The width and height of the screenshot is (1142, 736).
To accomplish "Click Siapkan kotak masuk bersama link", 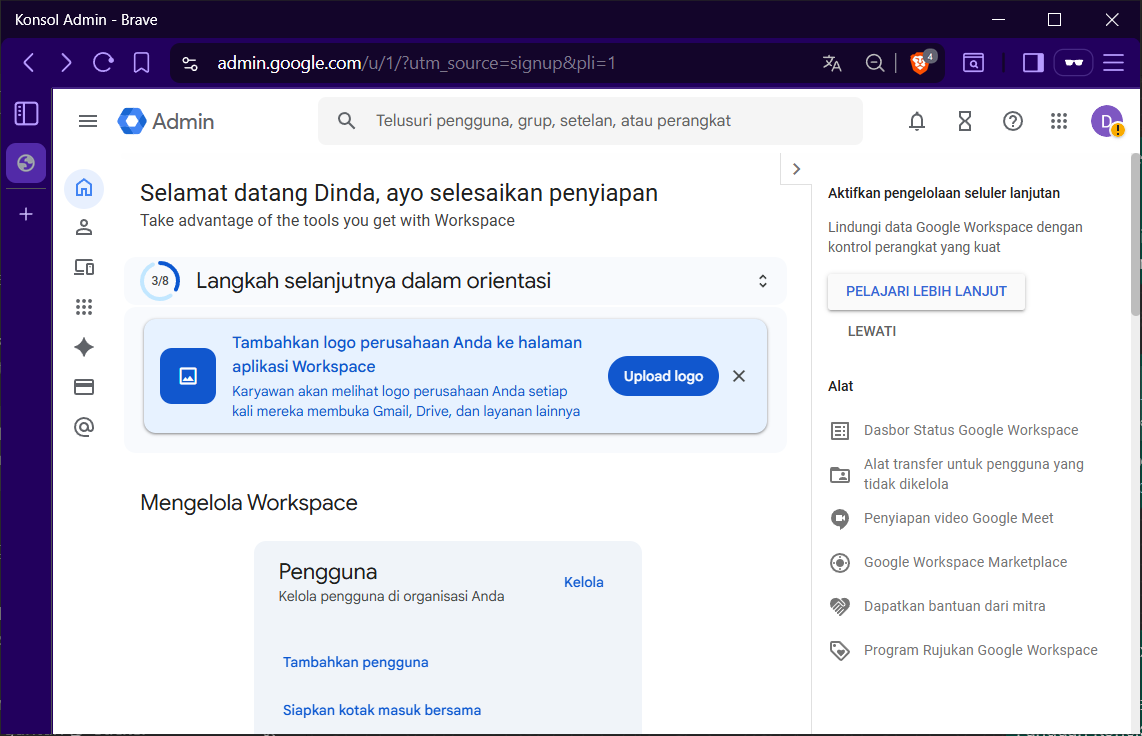I will point(382,710).
